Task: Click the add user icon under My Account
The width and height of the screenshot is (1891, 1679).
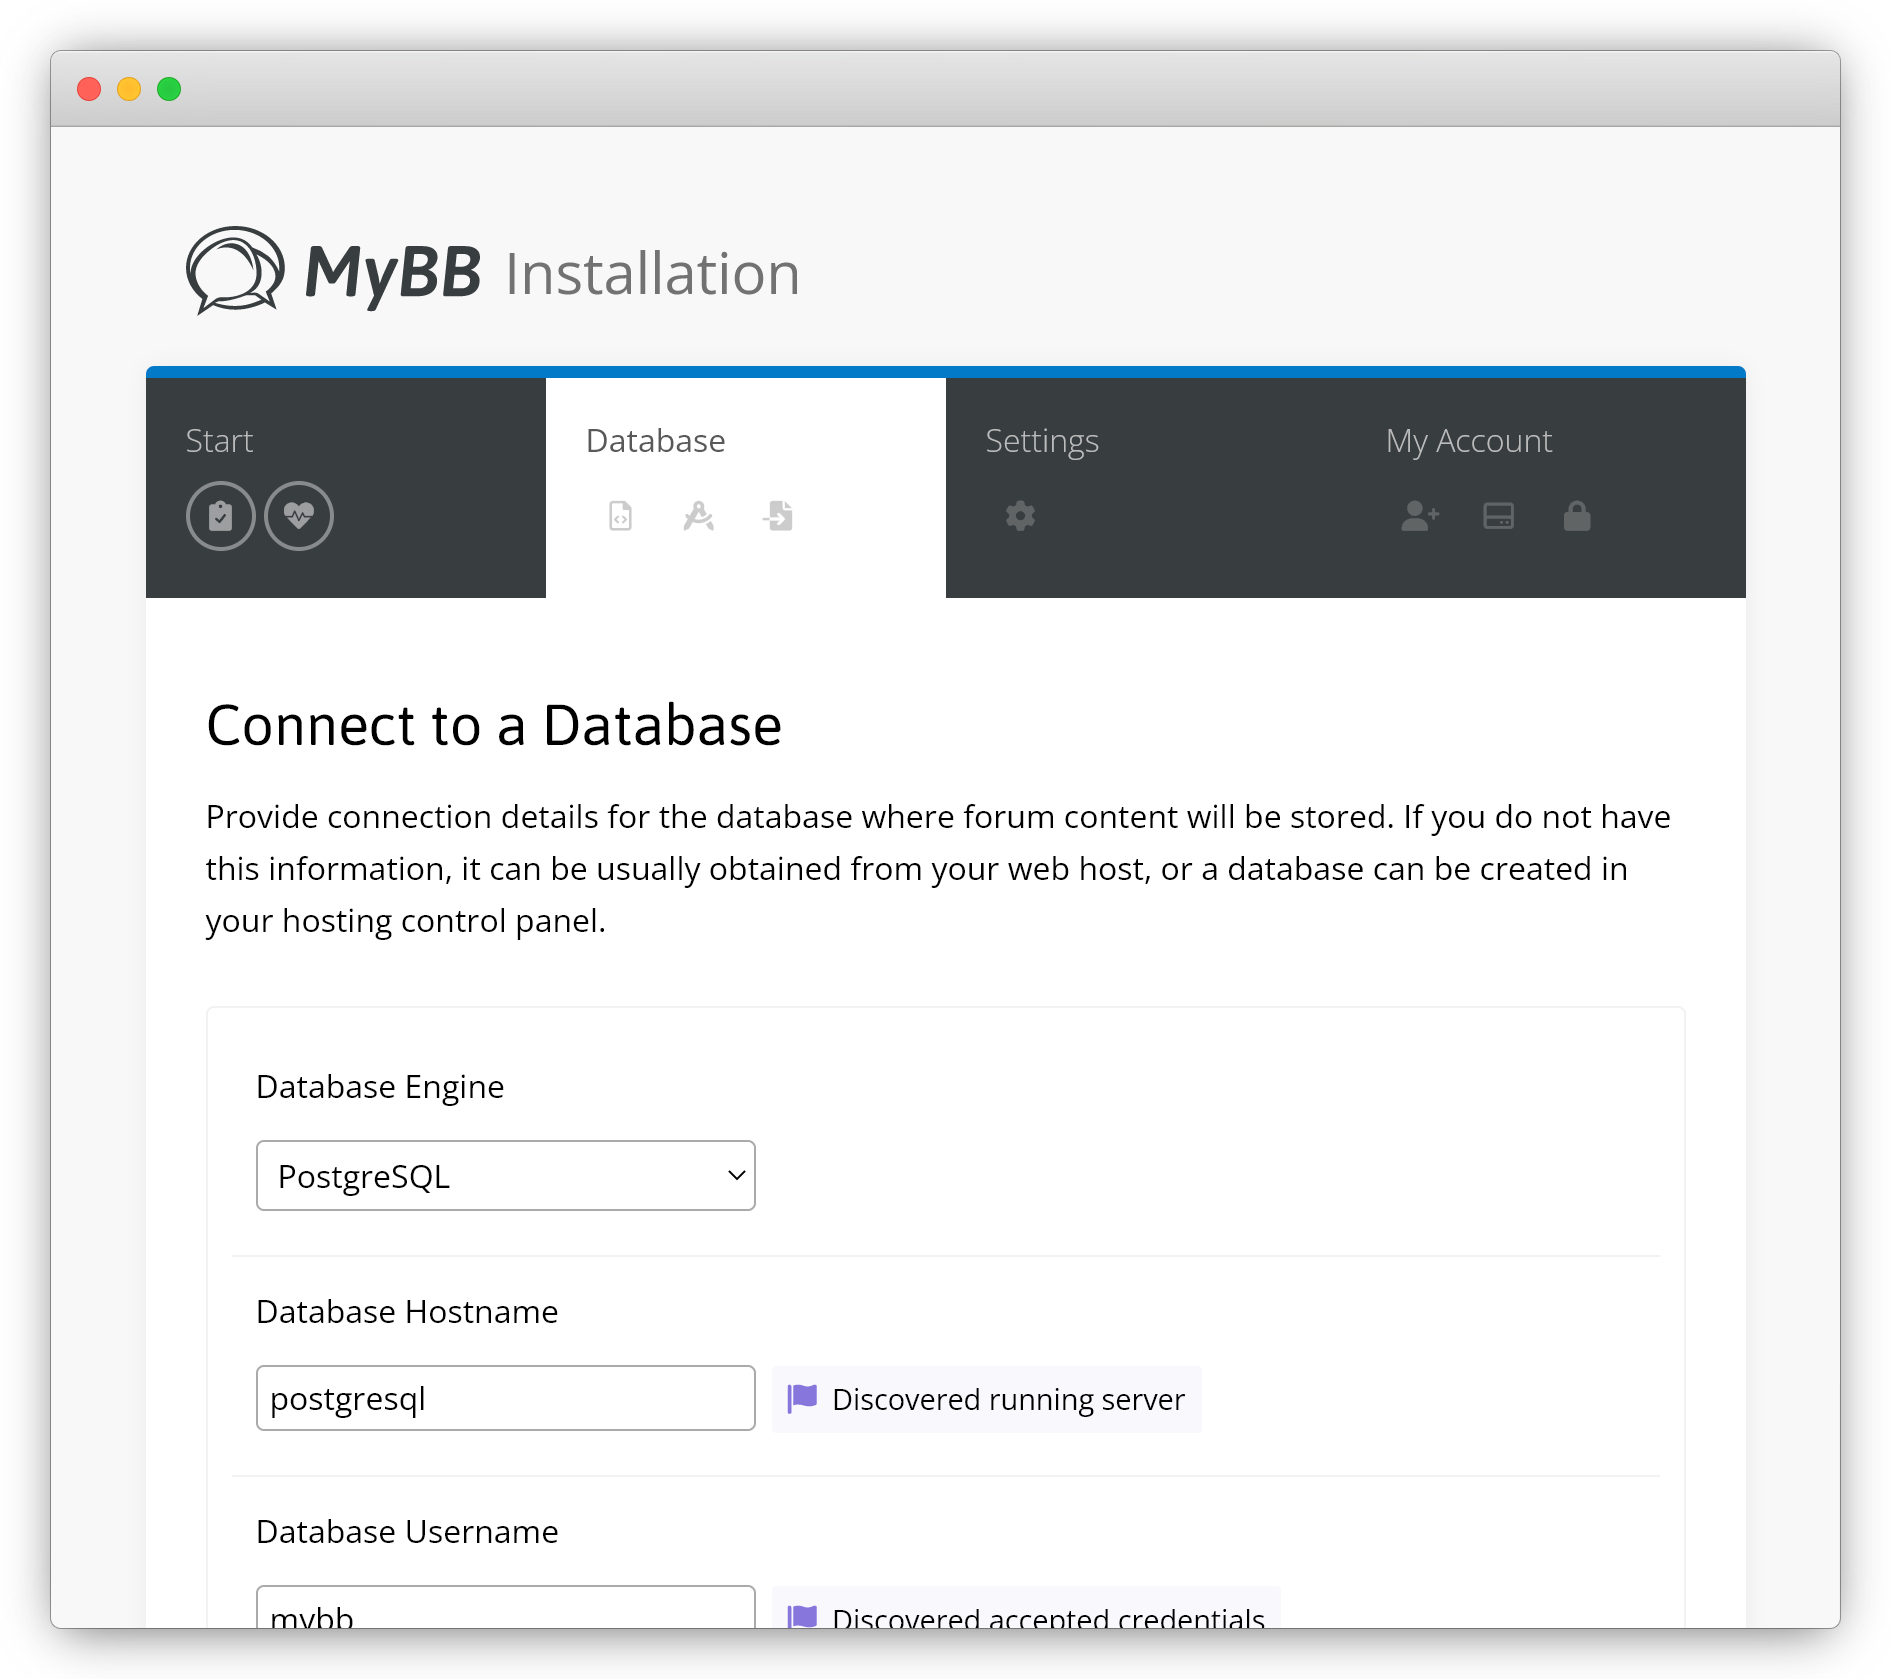Action: [1420, 516]
